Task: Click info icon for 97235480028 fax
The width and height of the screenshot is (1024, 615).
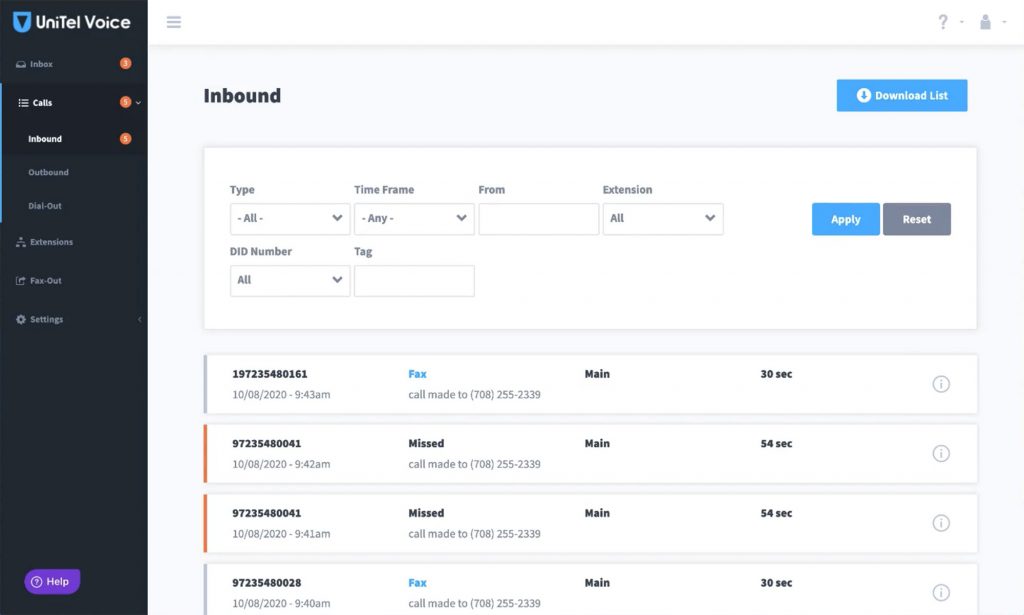Action: 940,592
